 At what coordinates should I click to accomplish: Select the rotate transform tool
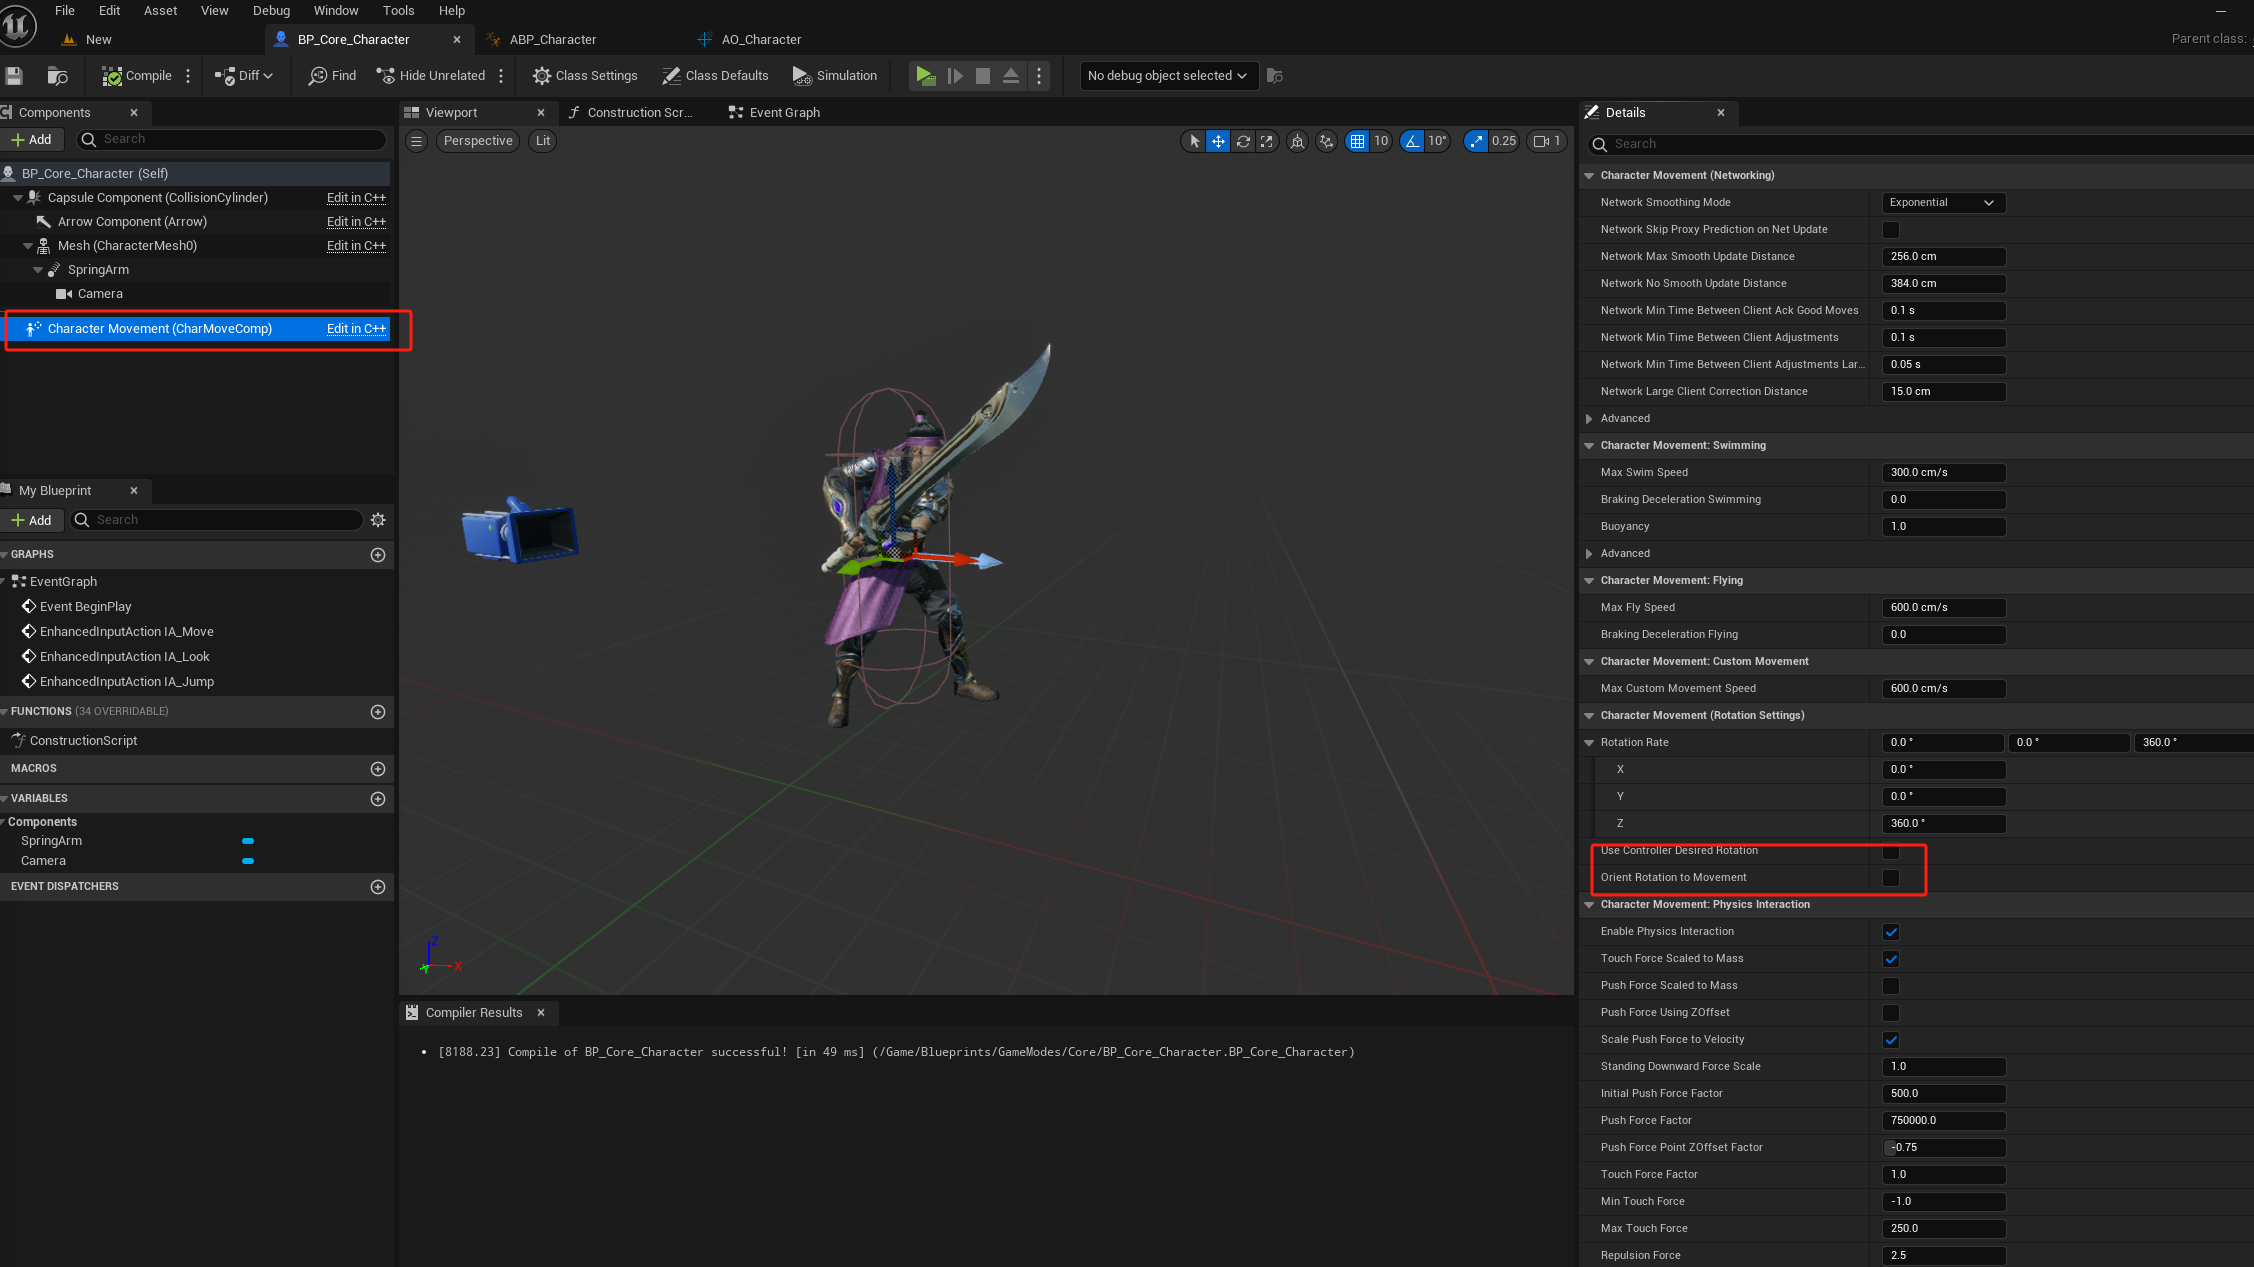click(x=1243, y=142)
